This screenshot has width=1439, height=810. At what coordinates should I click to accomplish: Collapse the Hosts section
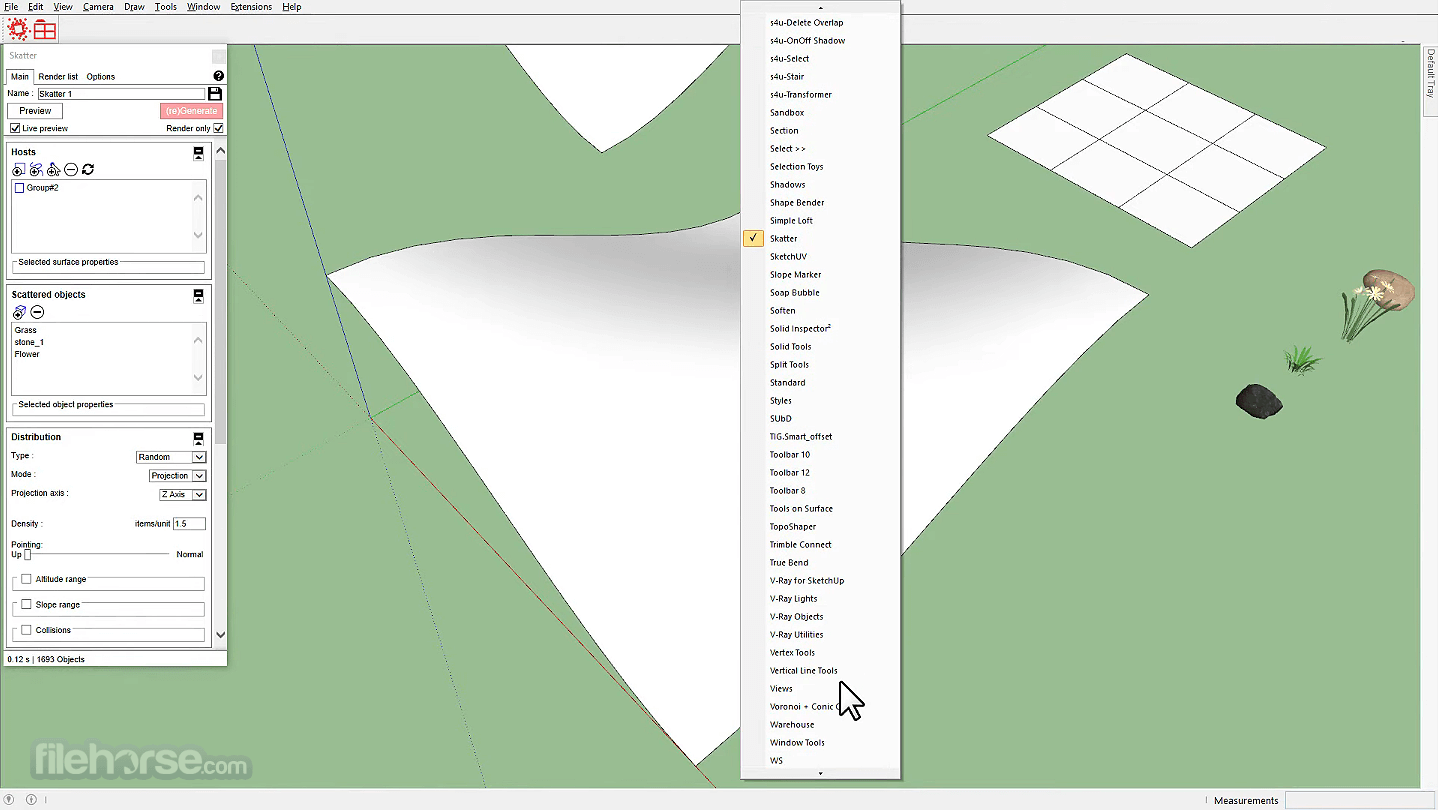click(198, 153)
